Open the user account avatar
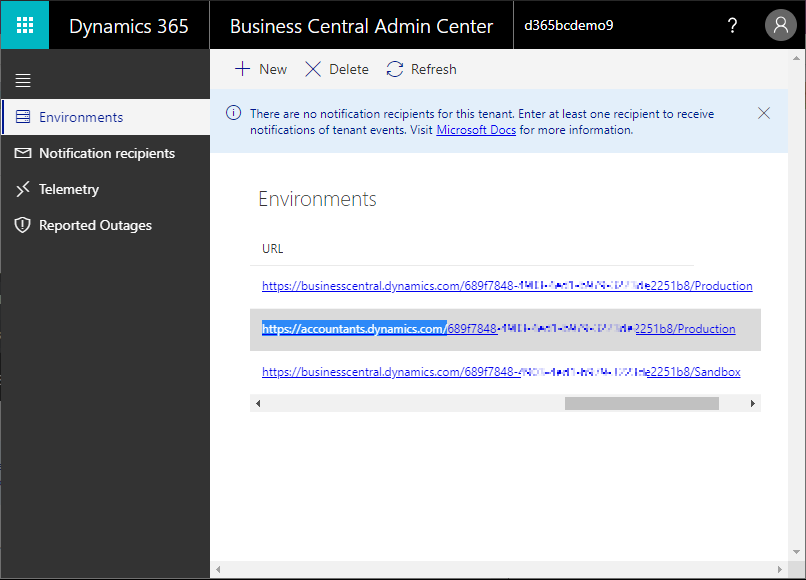 [x=781, y=25]
